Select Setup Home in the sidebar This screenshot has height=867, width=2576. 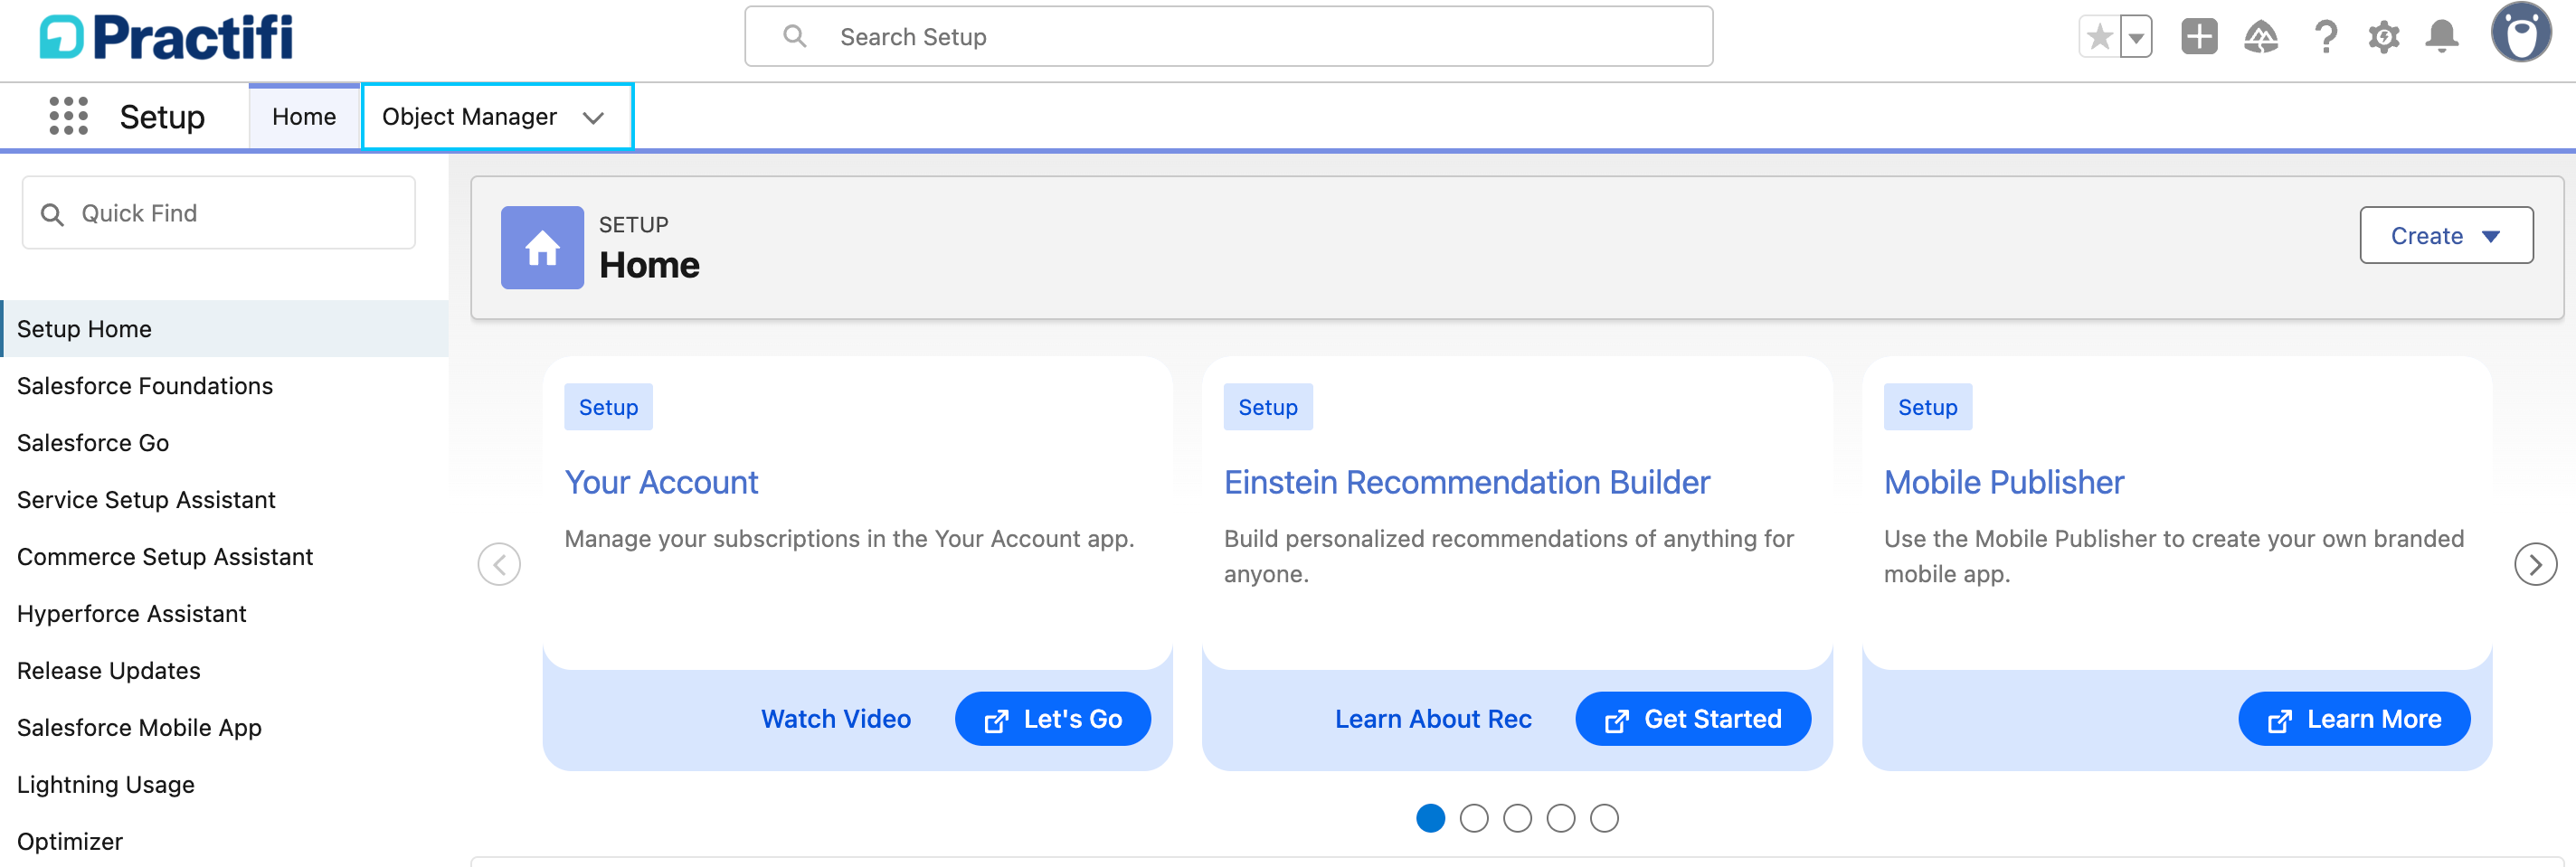[225, 329]
